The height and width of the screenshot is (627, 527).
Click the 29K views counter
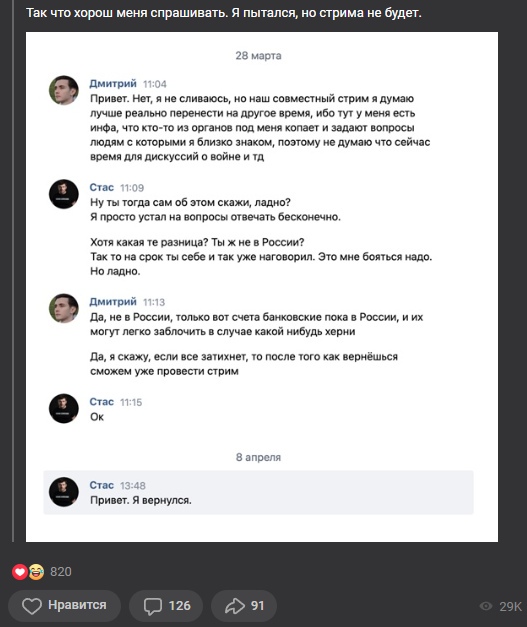511,607
